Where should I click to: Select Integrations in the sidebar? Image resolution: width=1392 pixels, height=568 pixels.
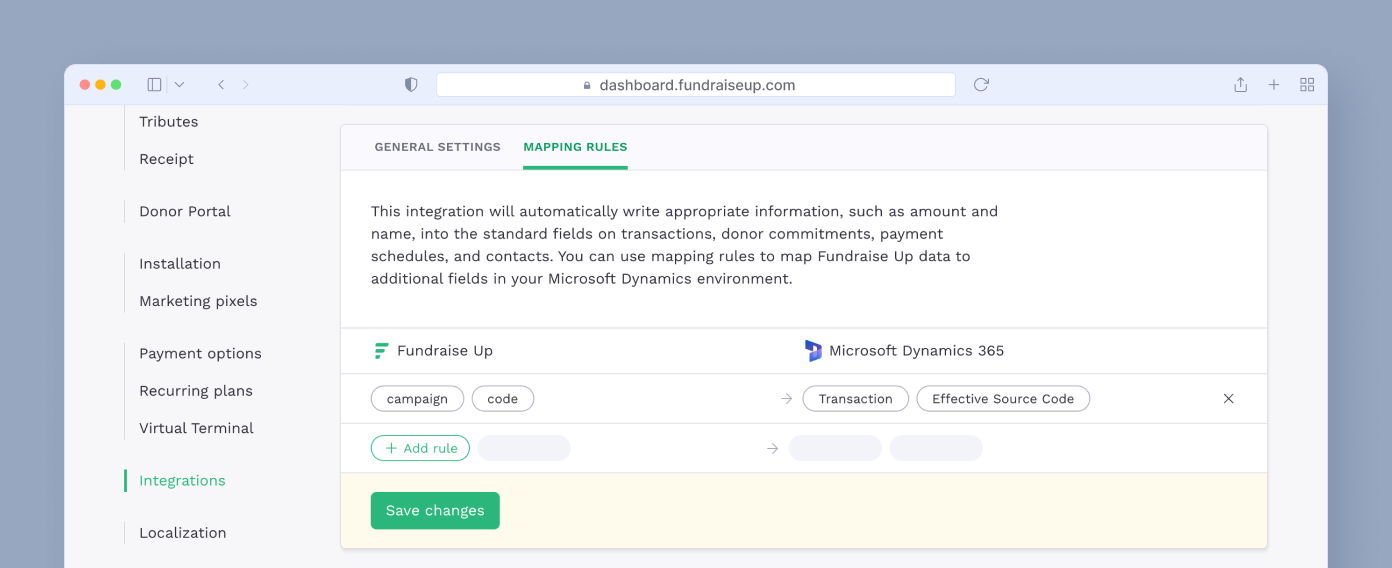182,481
